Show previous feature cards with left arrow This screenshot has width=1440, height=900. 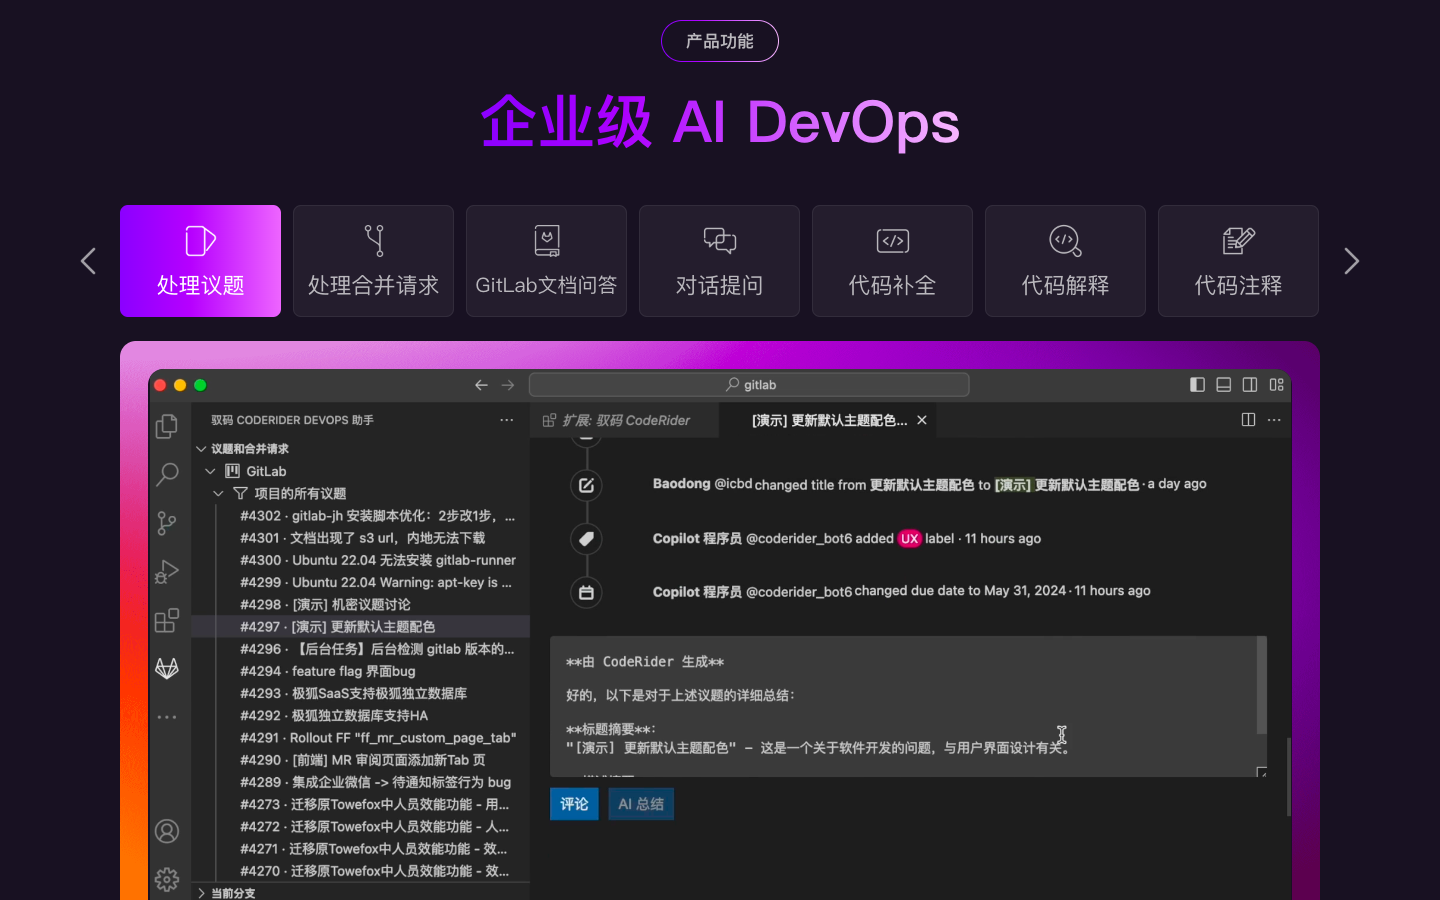(88, 261)
